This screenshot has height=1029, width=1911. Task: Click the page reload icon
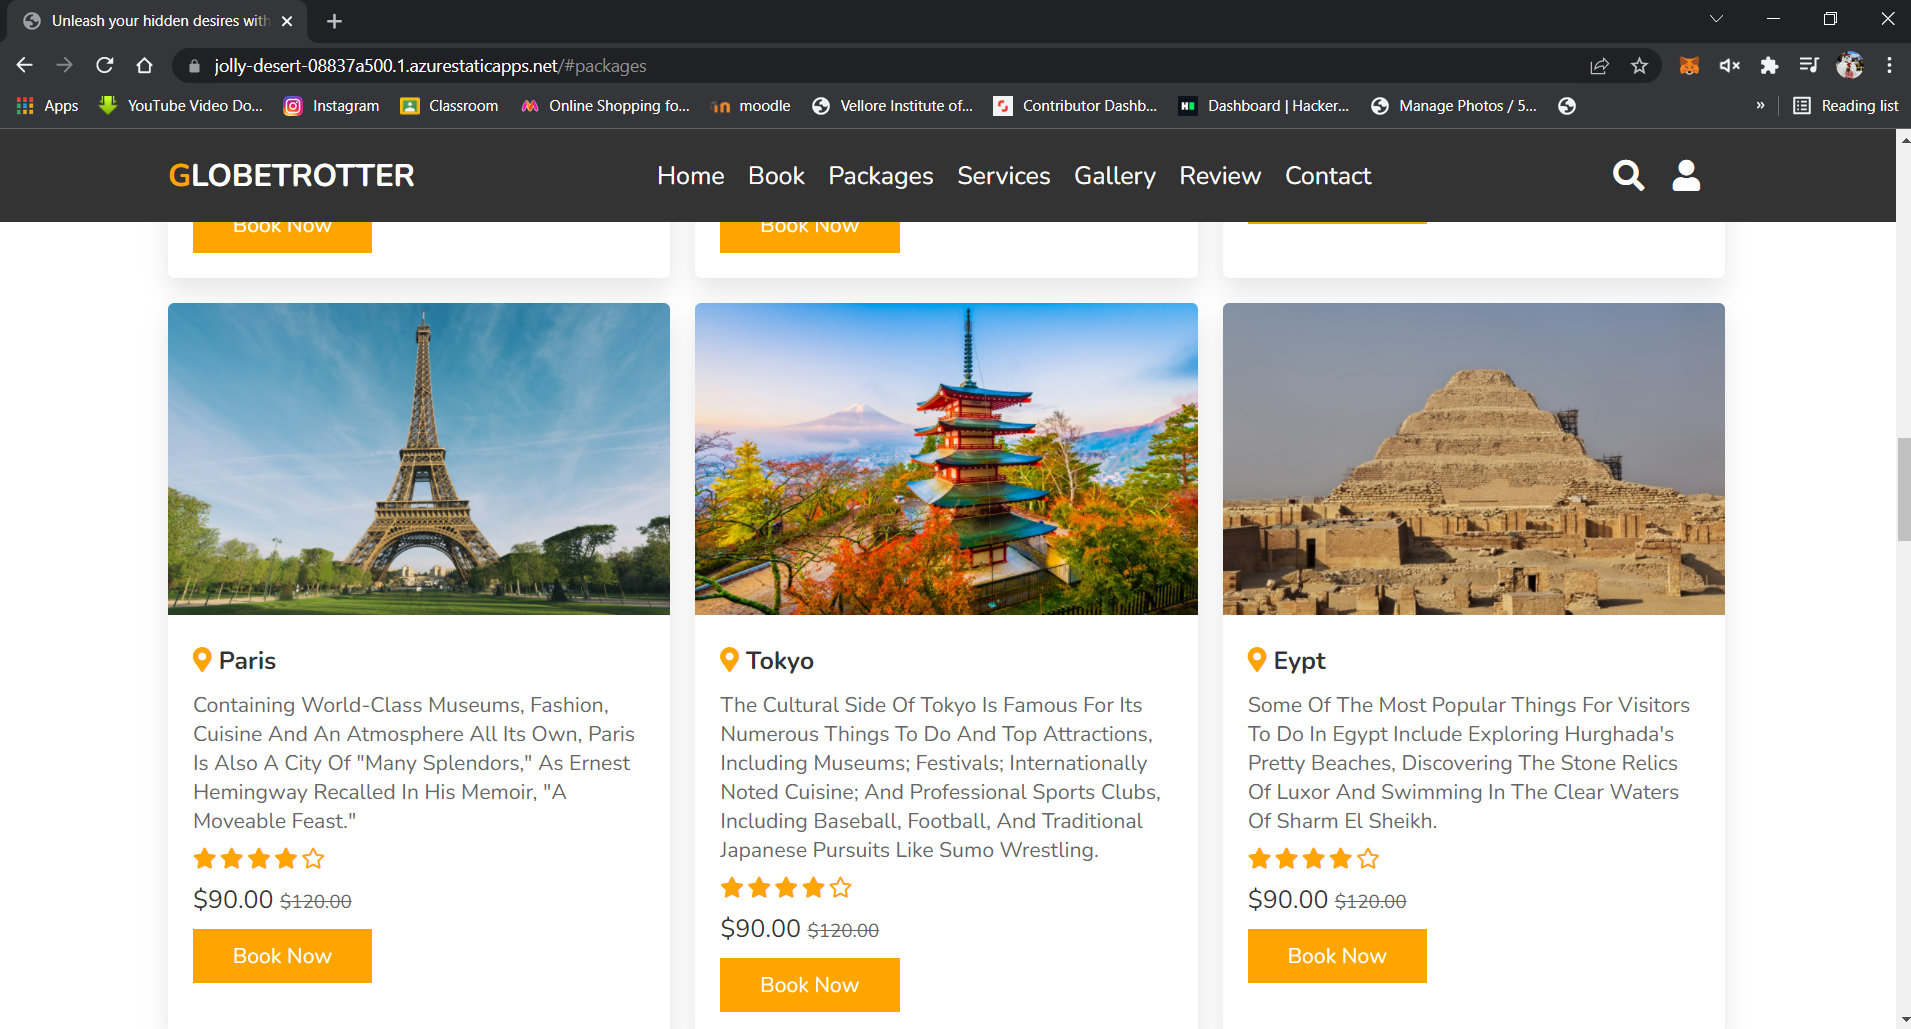[104, 65]
